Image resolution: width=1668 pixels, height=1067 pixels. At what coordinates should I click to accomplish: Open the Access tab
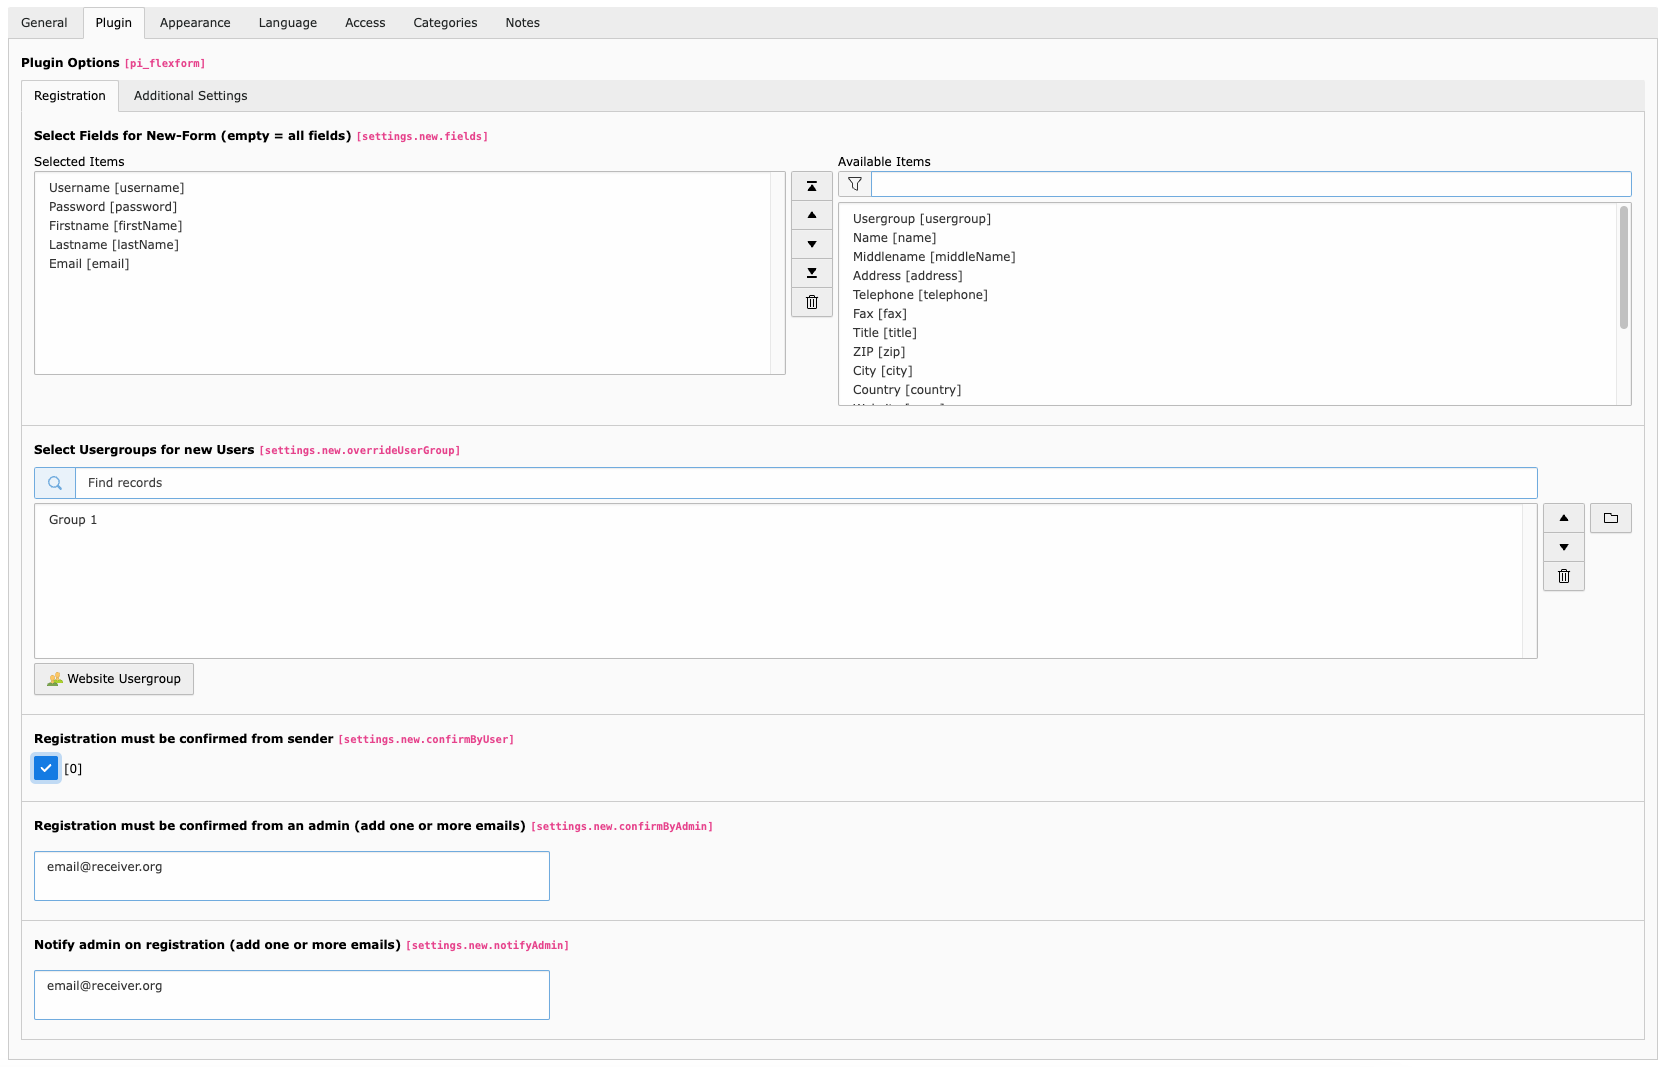point(365,23)
